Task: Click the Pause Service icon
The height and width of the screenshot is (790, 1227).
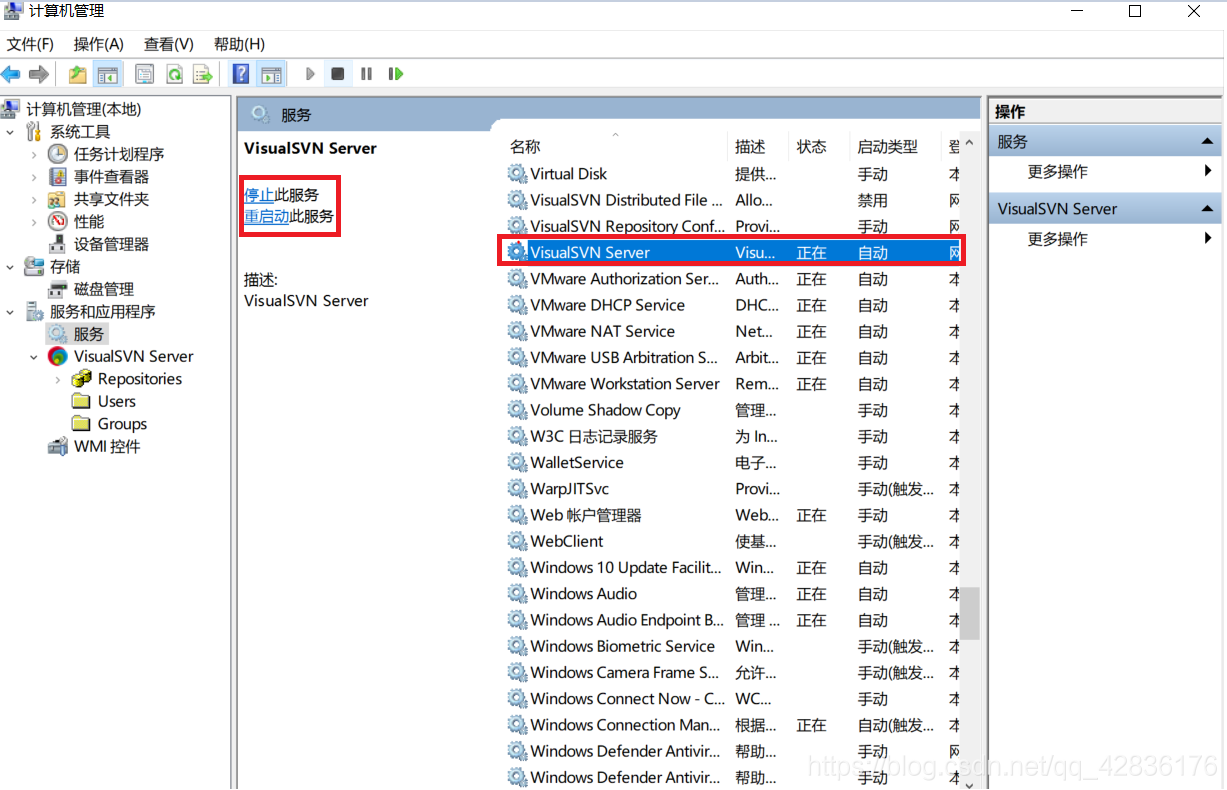Action: [x=367, y=74]
